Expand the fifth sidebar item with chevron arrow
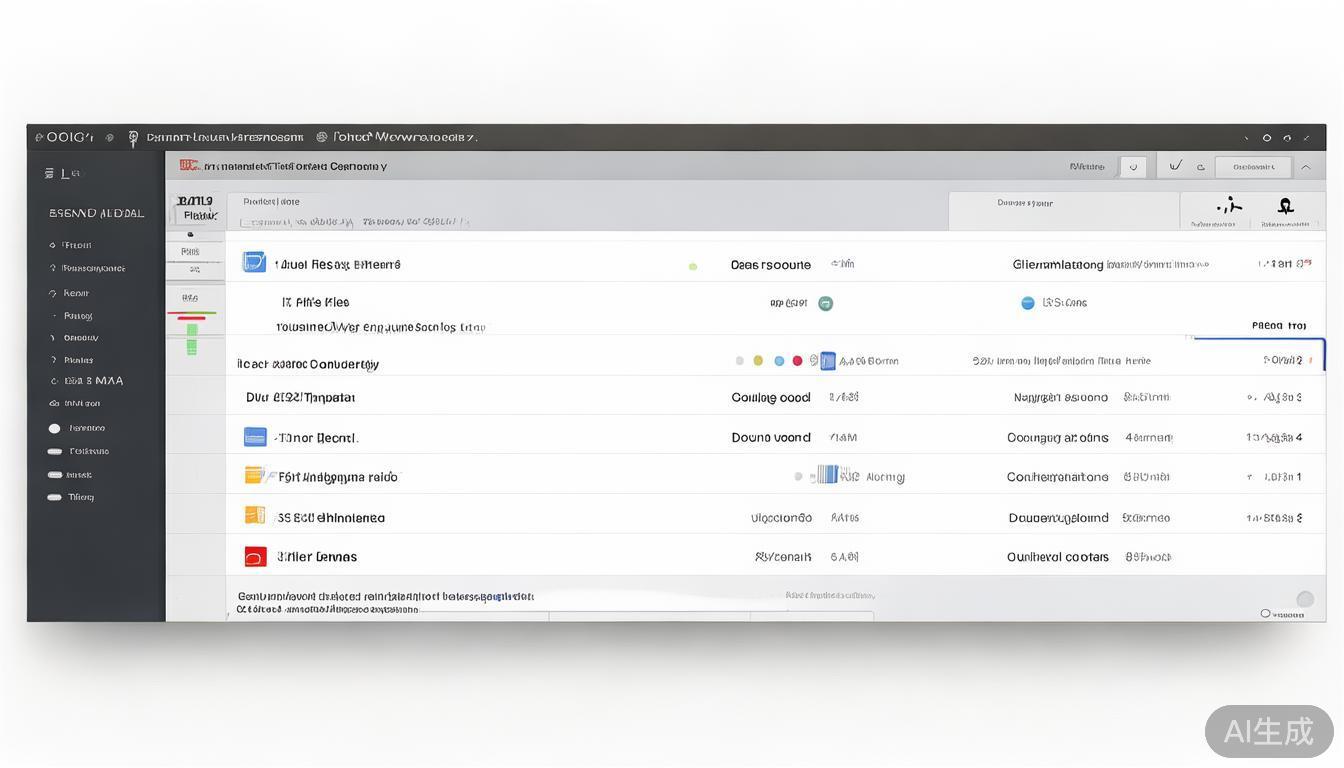The image size is (1344, 768). point(53,338)
